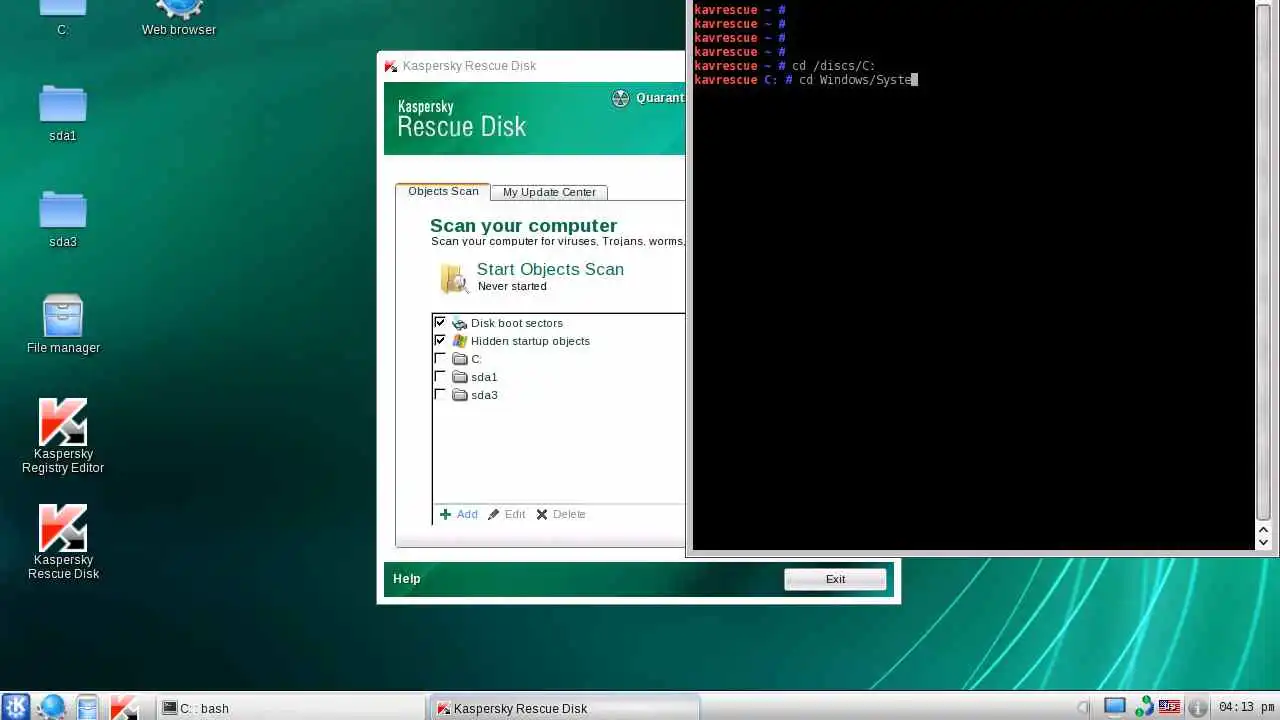The height and width of the screenshot is (720, 1280).
Task: Switch to the Objects Scan tab
Action: coord(443,191)
